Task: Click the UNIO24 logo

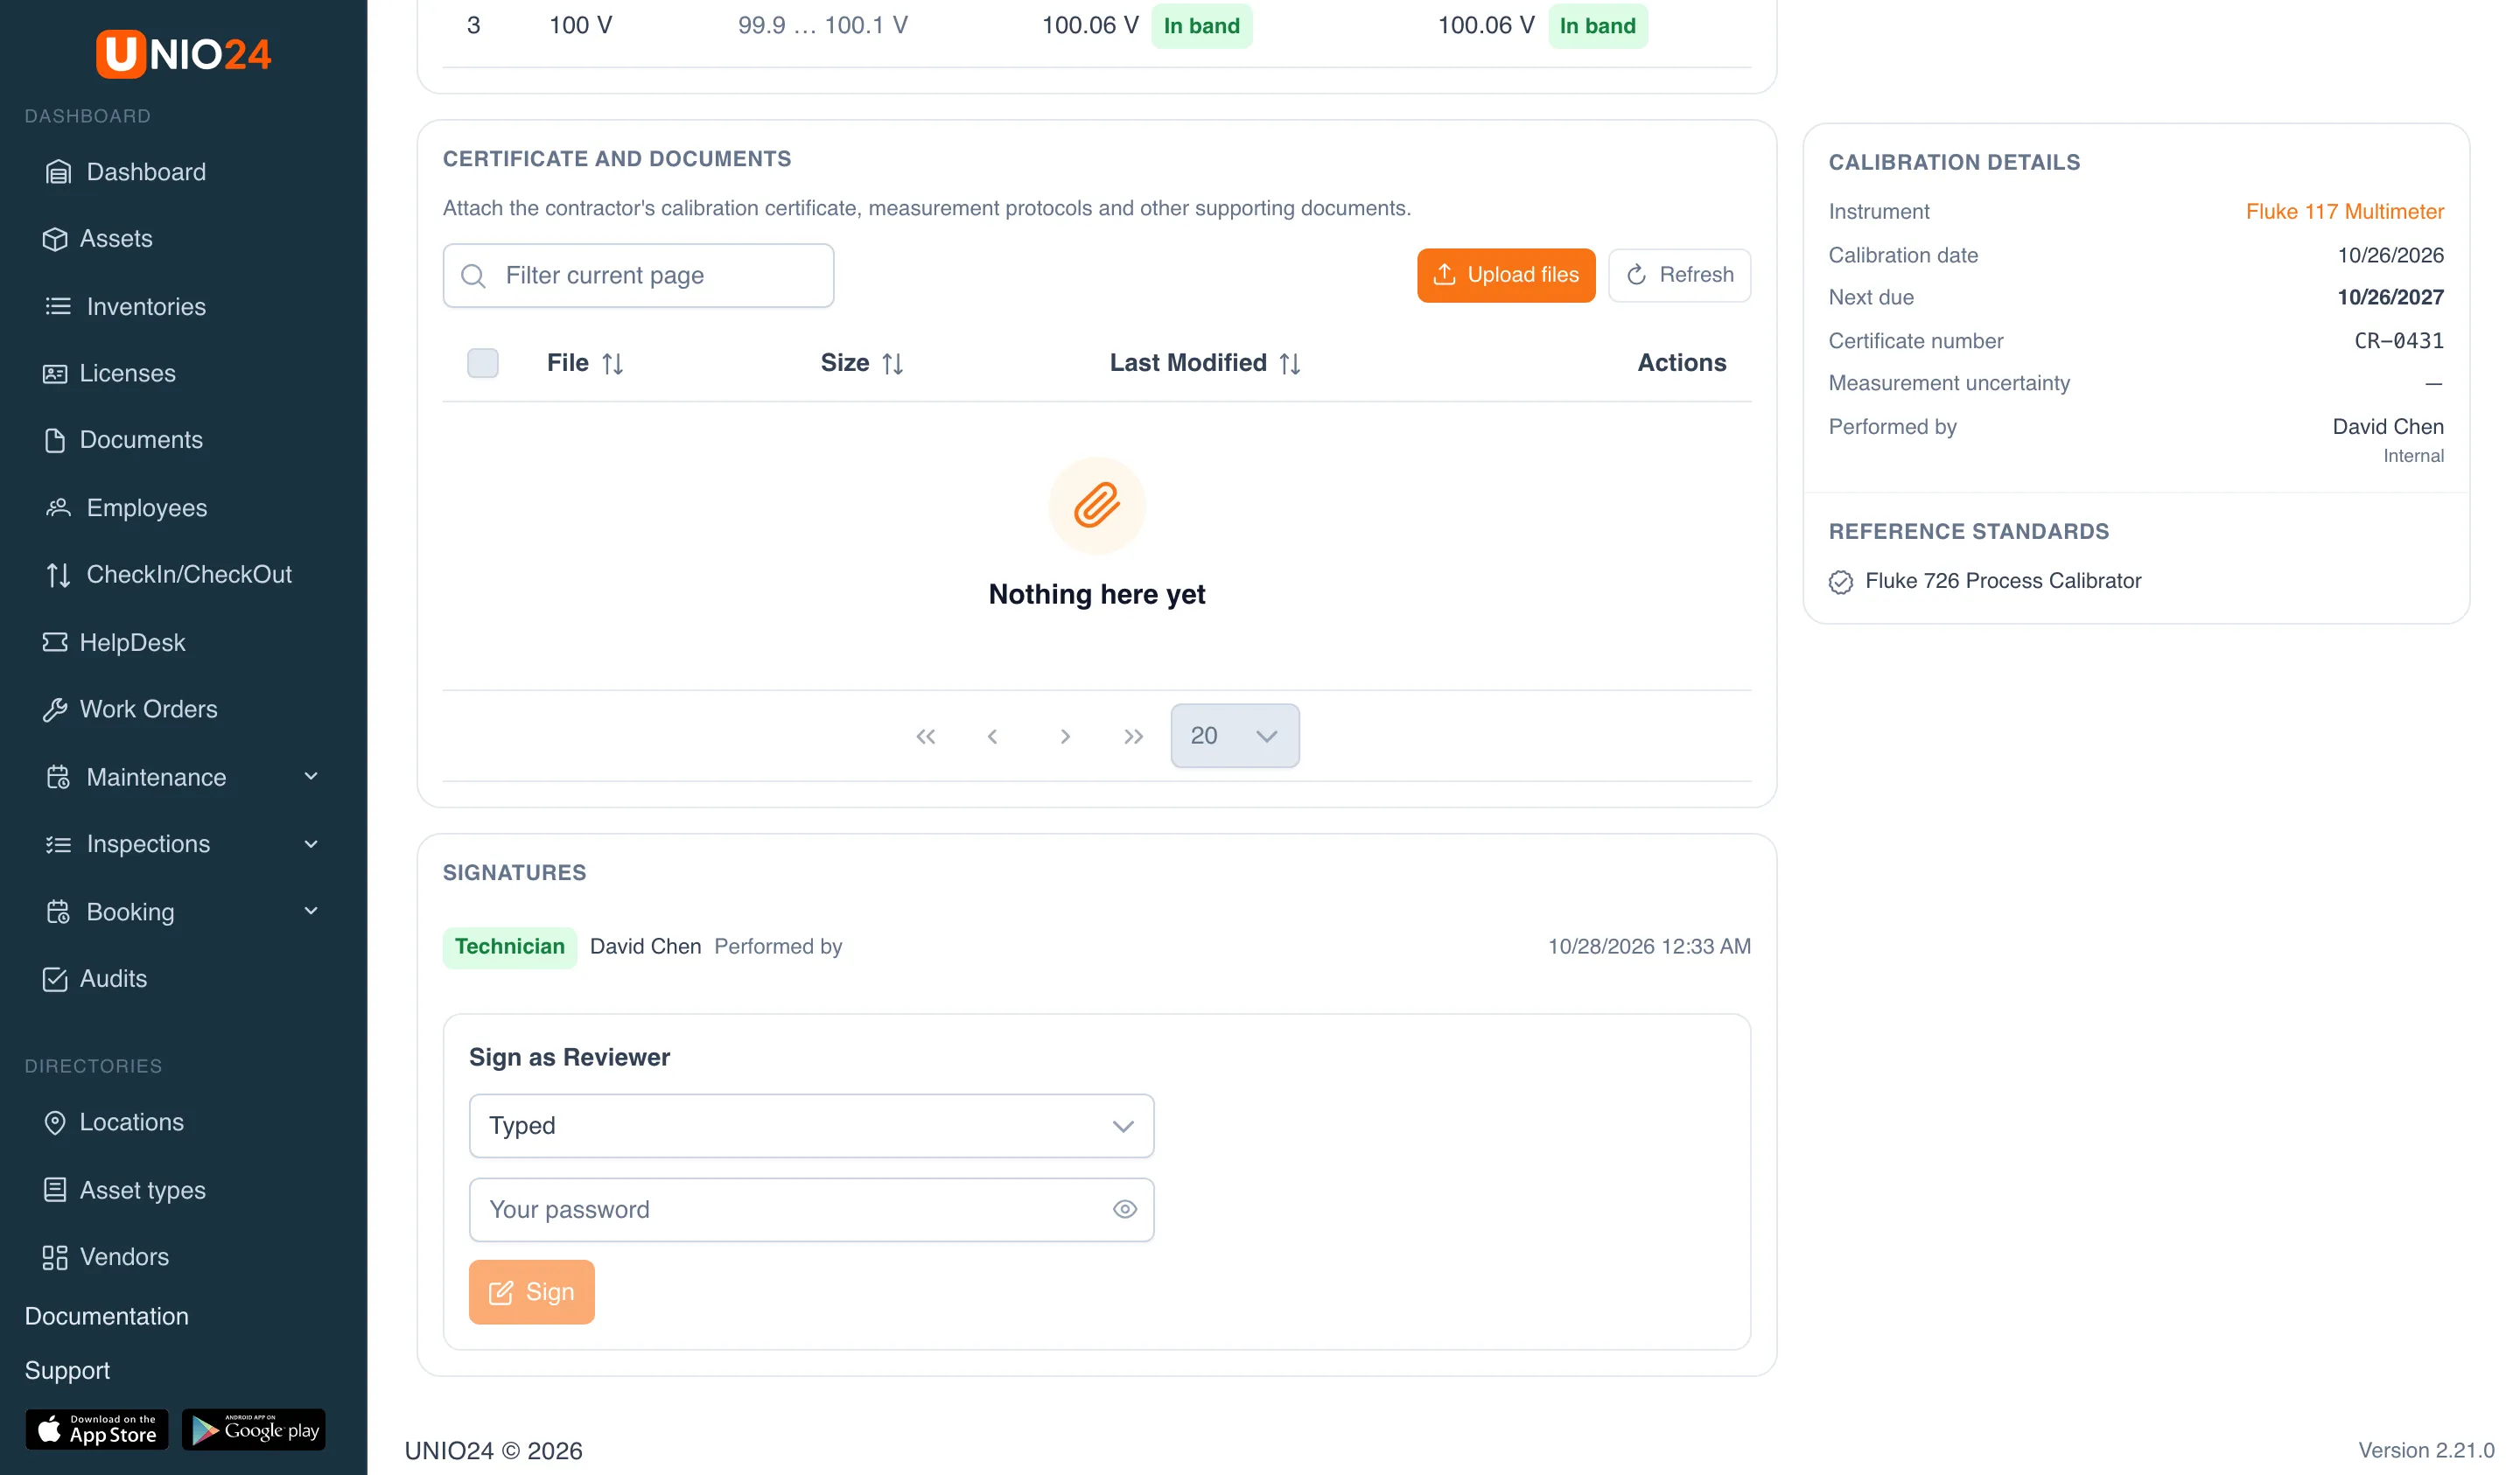Action: pyautogui.click(x=183, y=53)
